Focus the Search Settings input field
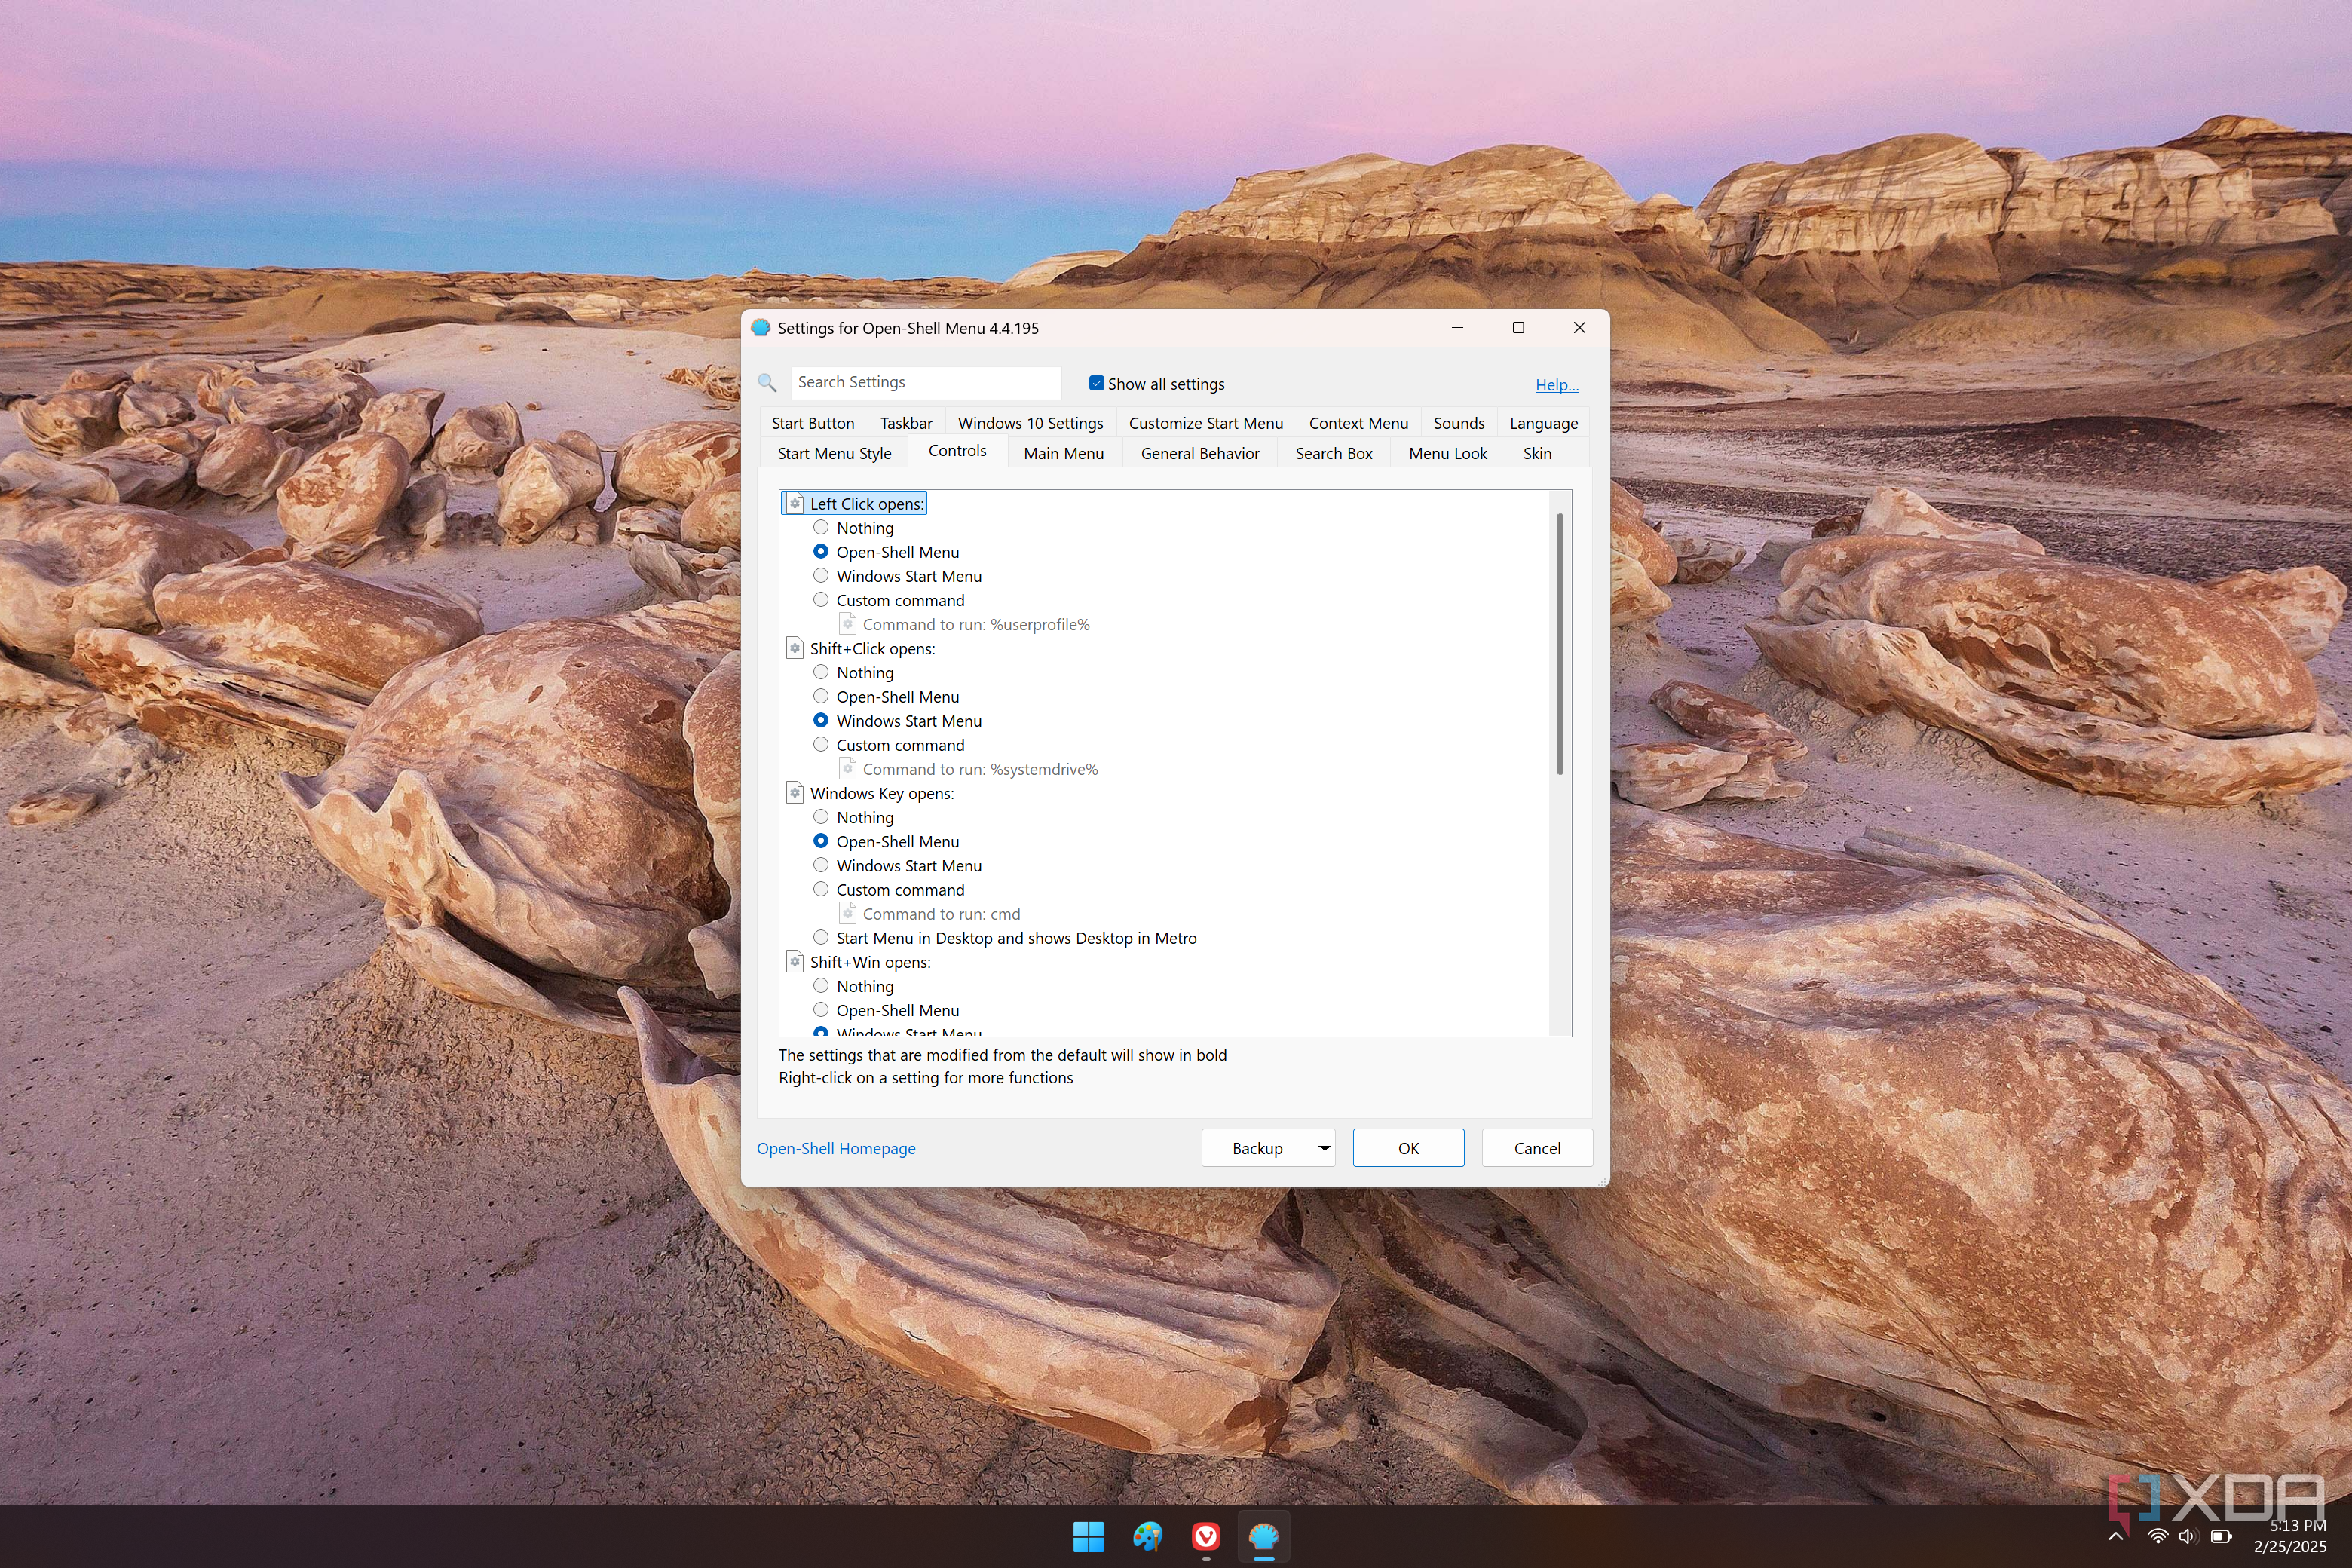Viewport: 2352px width, 1568px height. [x=926, y=382]
